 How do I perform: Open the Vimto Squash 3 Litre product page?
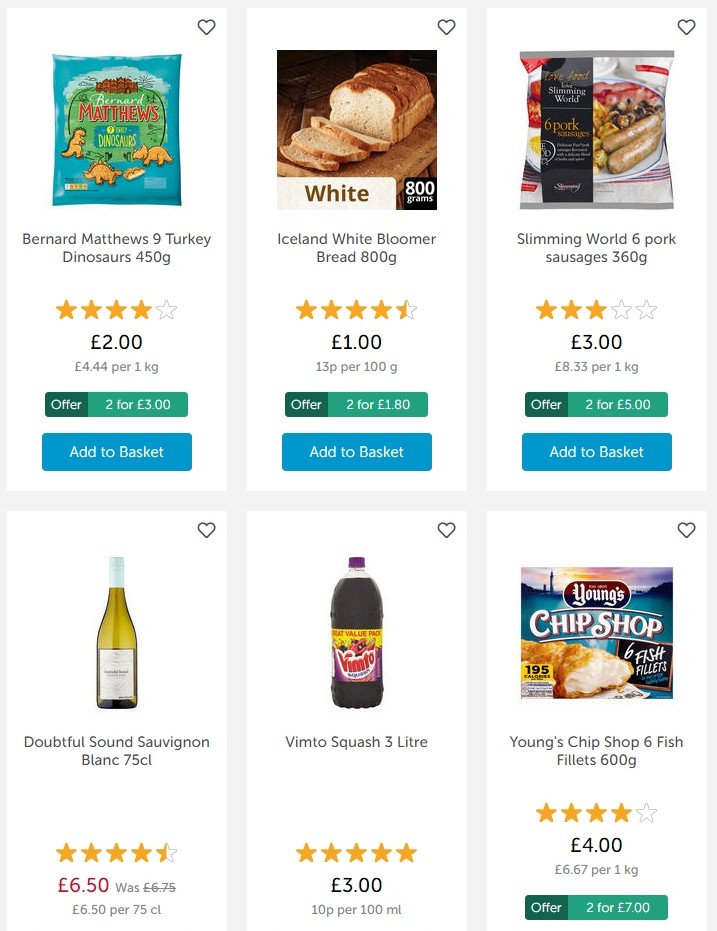356,742
